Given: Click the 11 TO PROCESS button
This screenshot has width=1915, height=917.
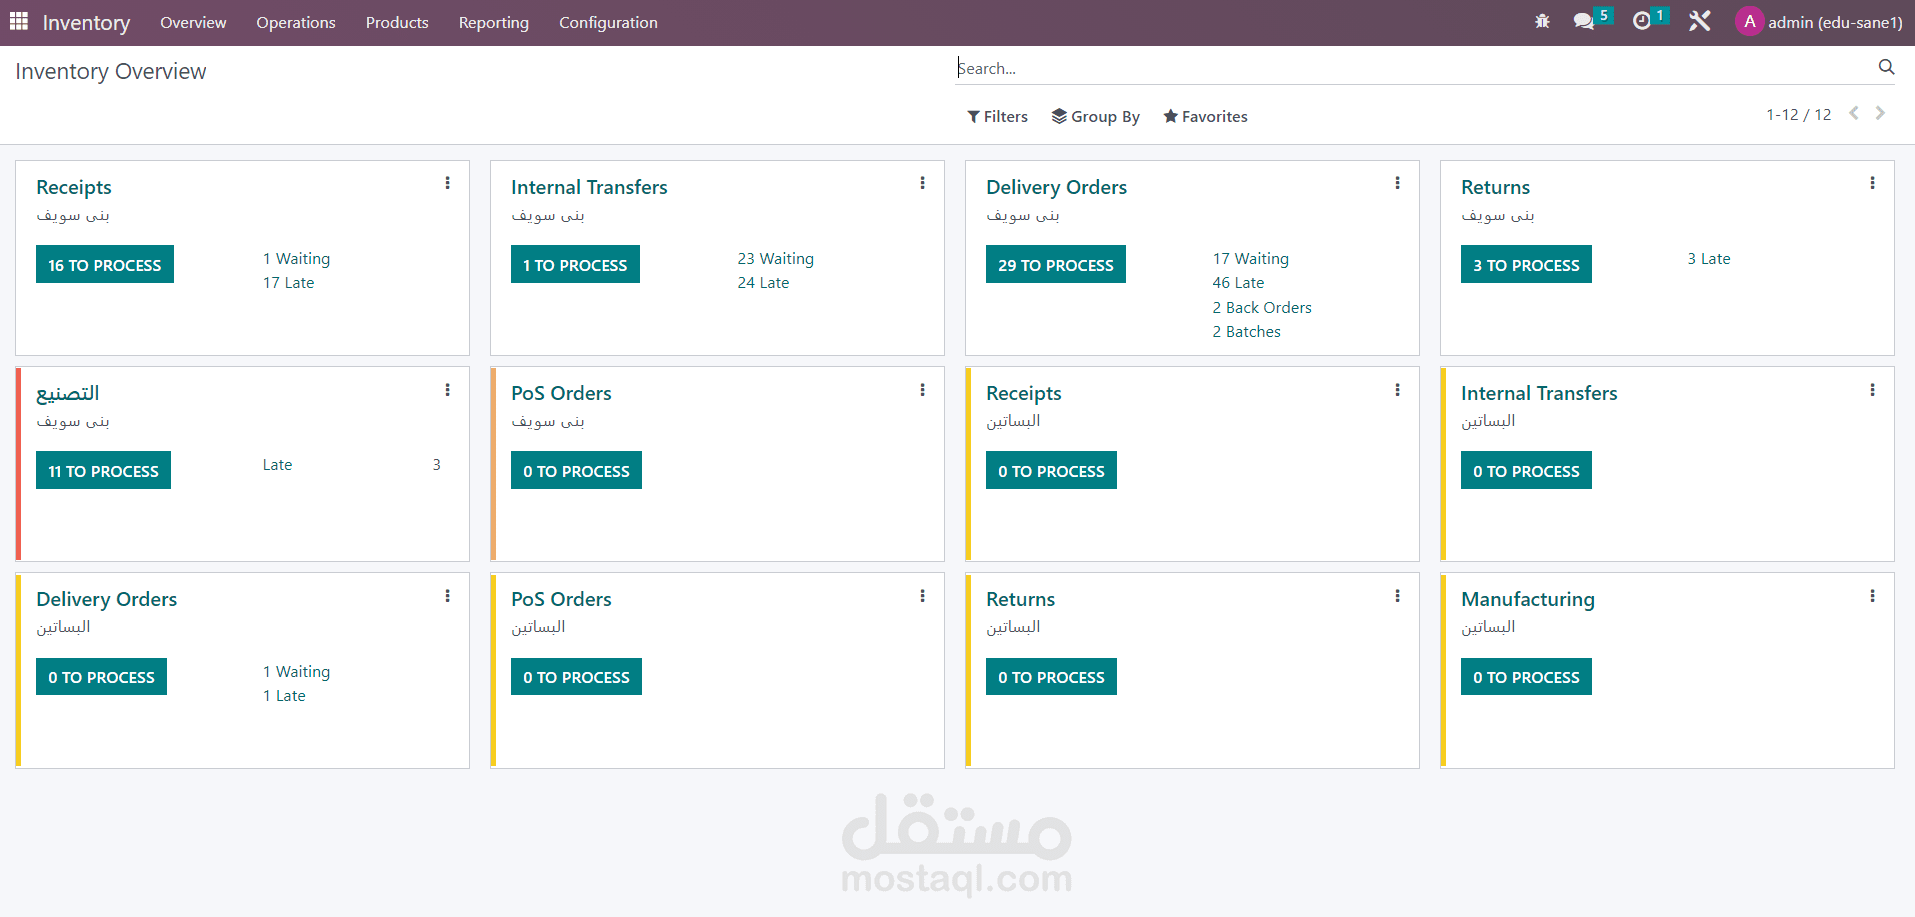Looking at the screenshot, I should 103,470.
